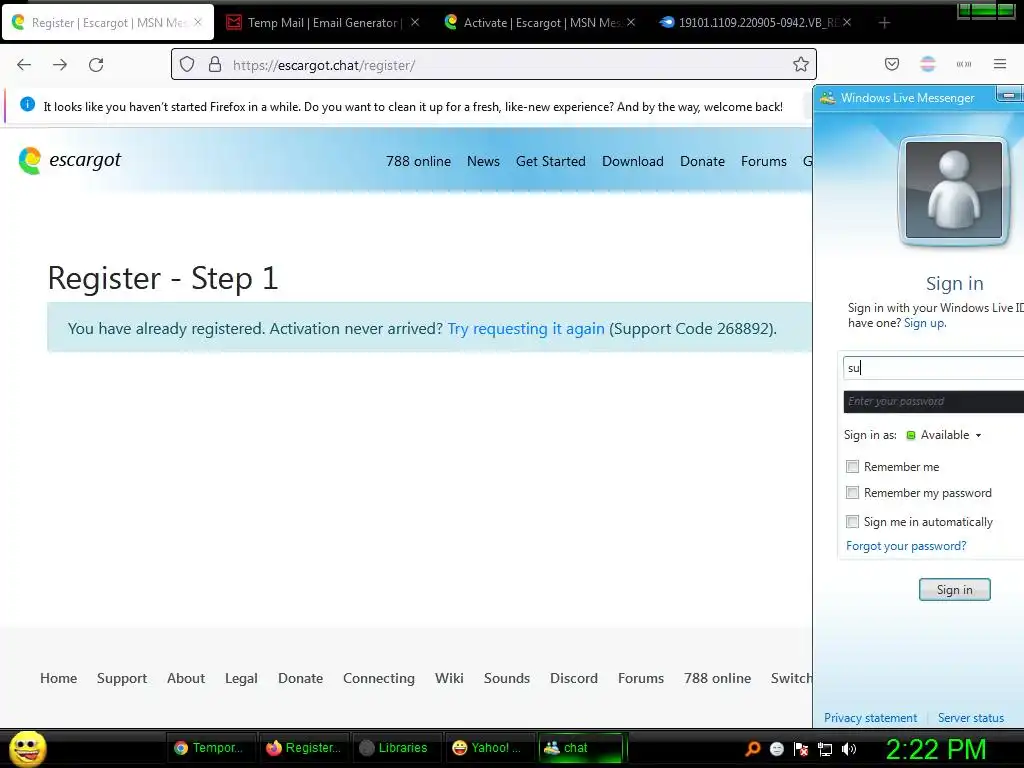Viewport: 1024px width, 768px height.
Task: Open the network tray icon
Action: [825, 749]
